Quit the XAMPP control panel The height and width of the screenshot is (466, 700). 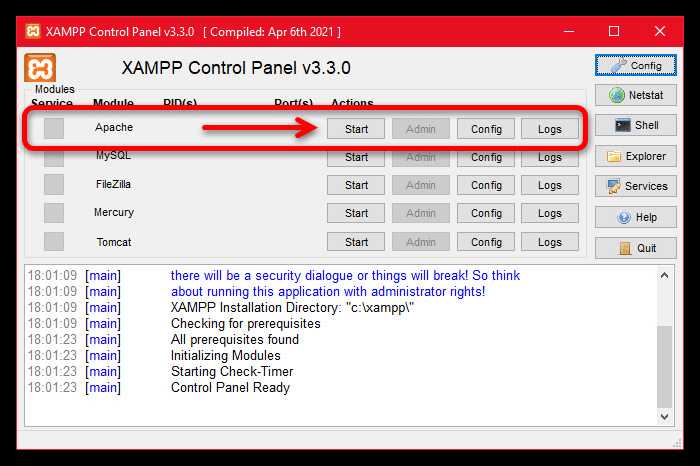pos(636,248)
